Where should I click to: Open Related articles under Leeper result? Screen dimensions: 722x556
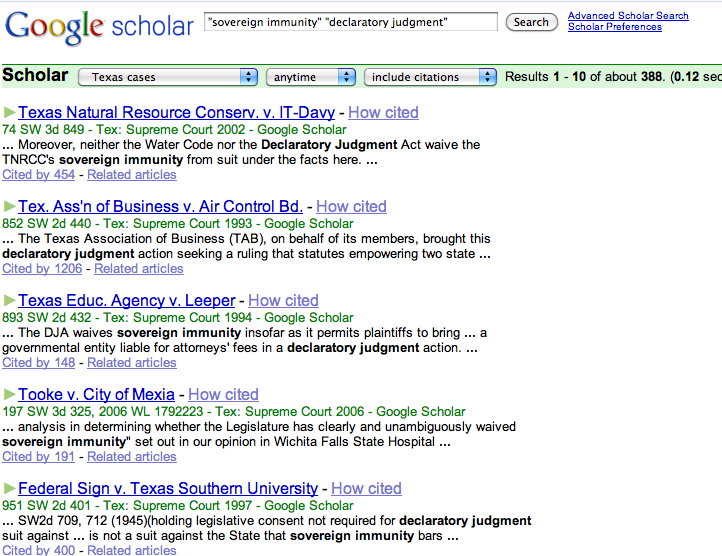tap(132, 363)
